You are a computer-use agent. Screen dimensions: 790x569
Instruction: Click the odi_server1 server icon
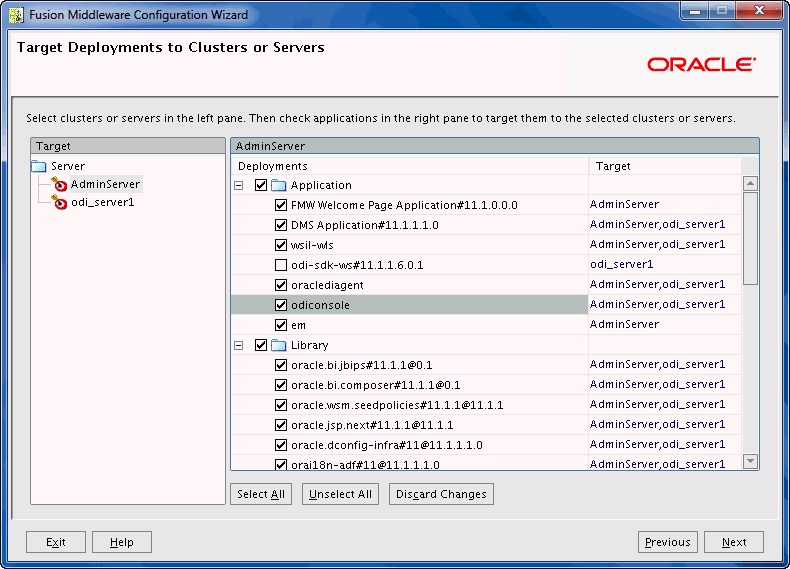pyautogui.click(x=59, y=203)
